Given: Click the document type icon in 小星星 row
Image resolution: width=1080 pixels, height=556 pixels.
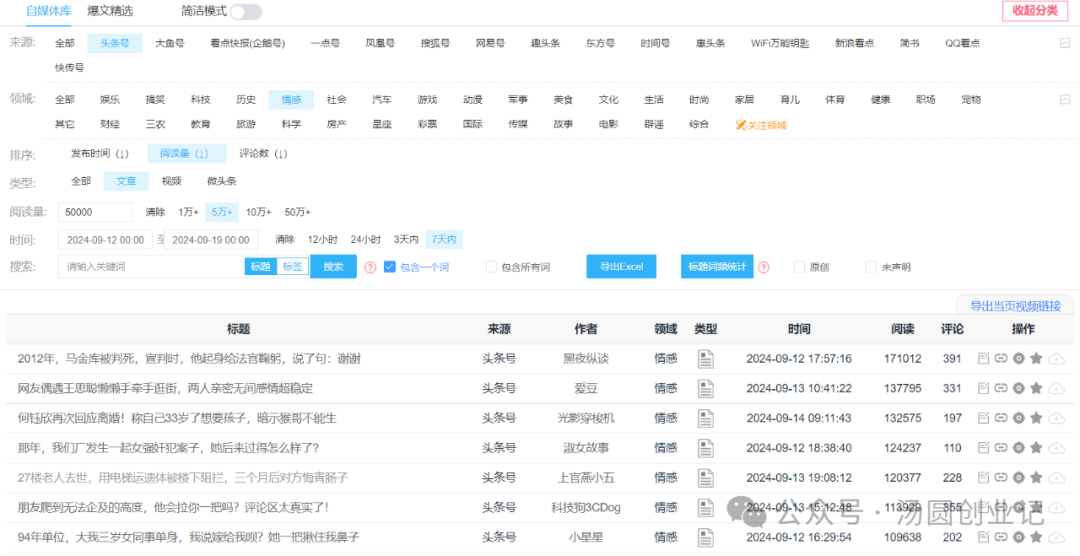Looking at the screenshot, I should coord(705,537).
